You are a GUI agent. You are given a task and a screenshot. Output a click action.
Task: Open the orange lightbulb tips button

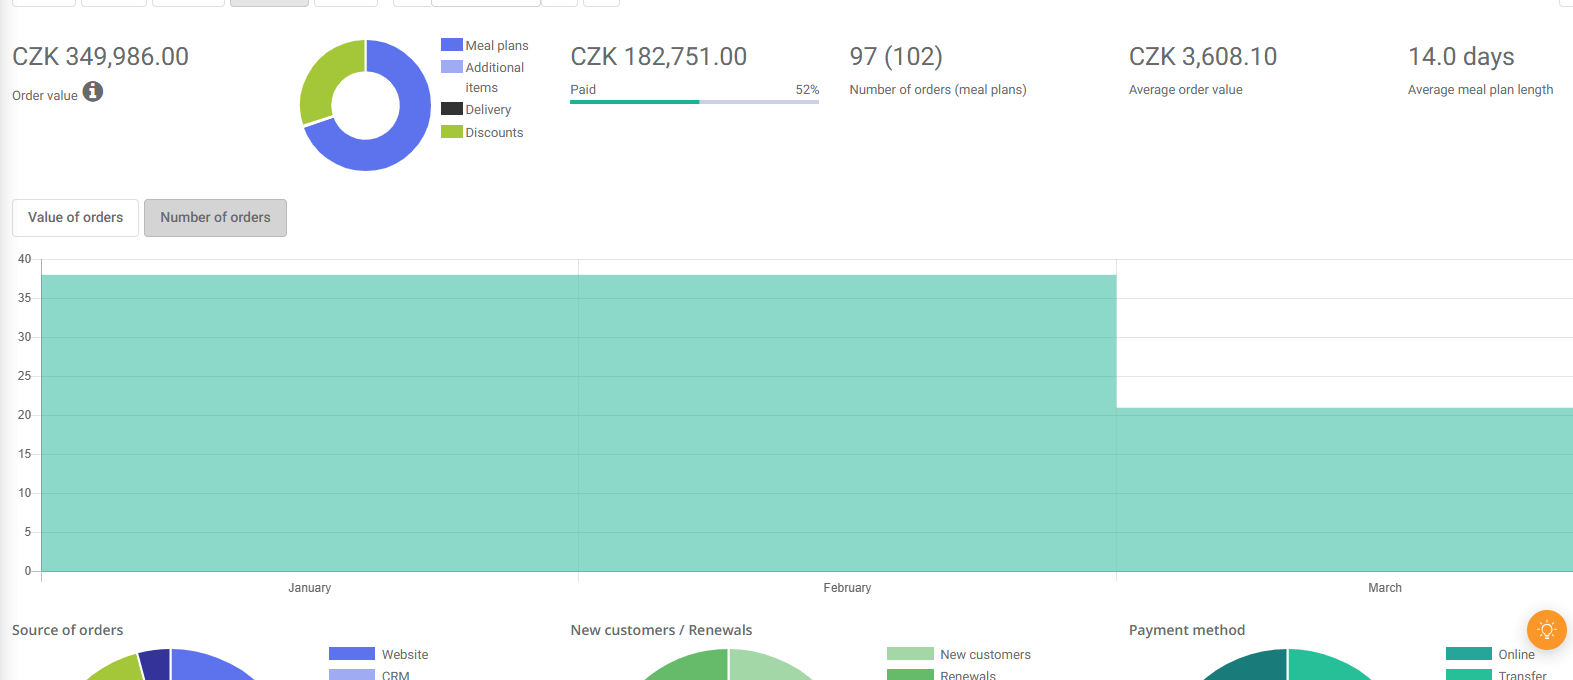click(1546, 630)
